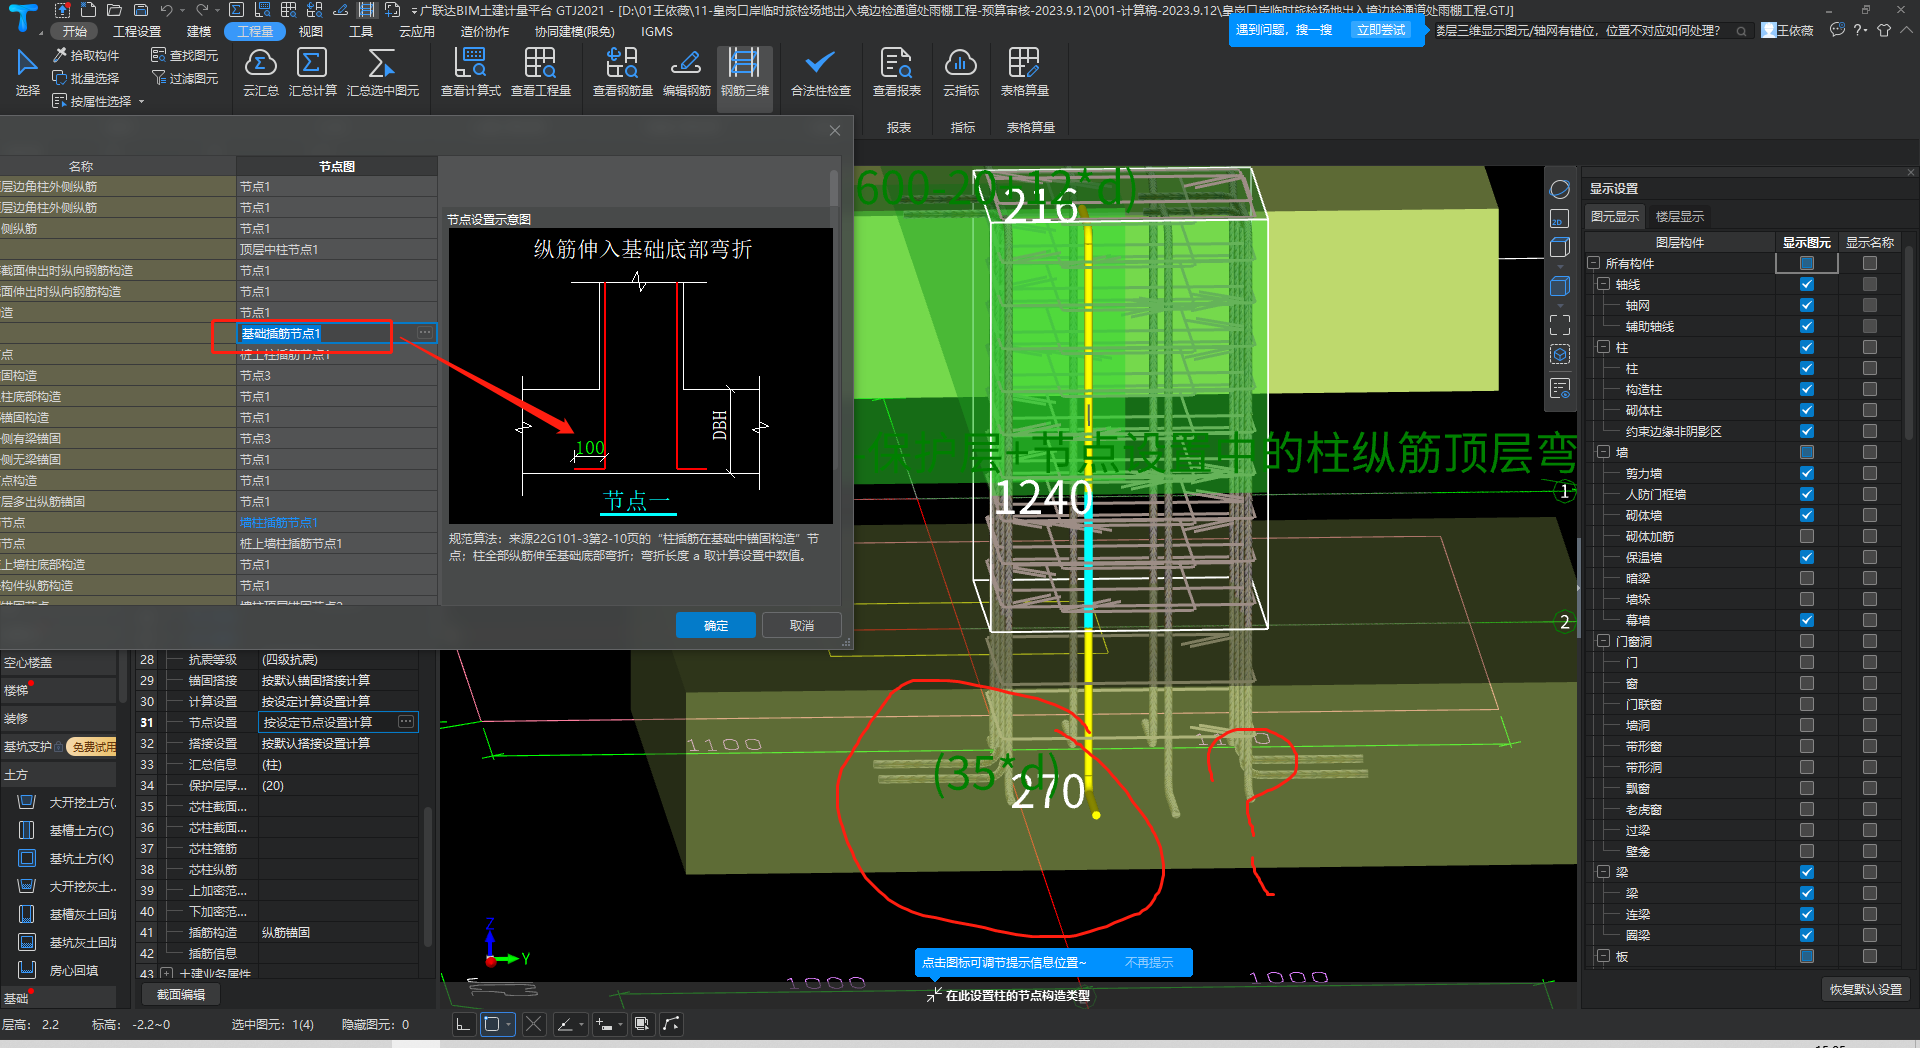Click the cross snap icon in status bar
Screen dimensions: 1920x1048
(534, 1024)
